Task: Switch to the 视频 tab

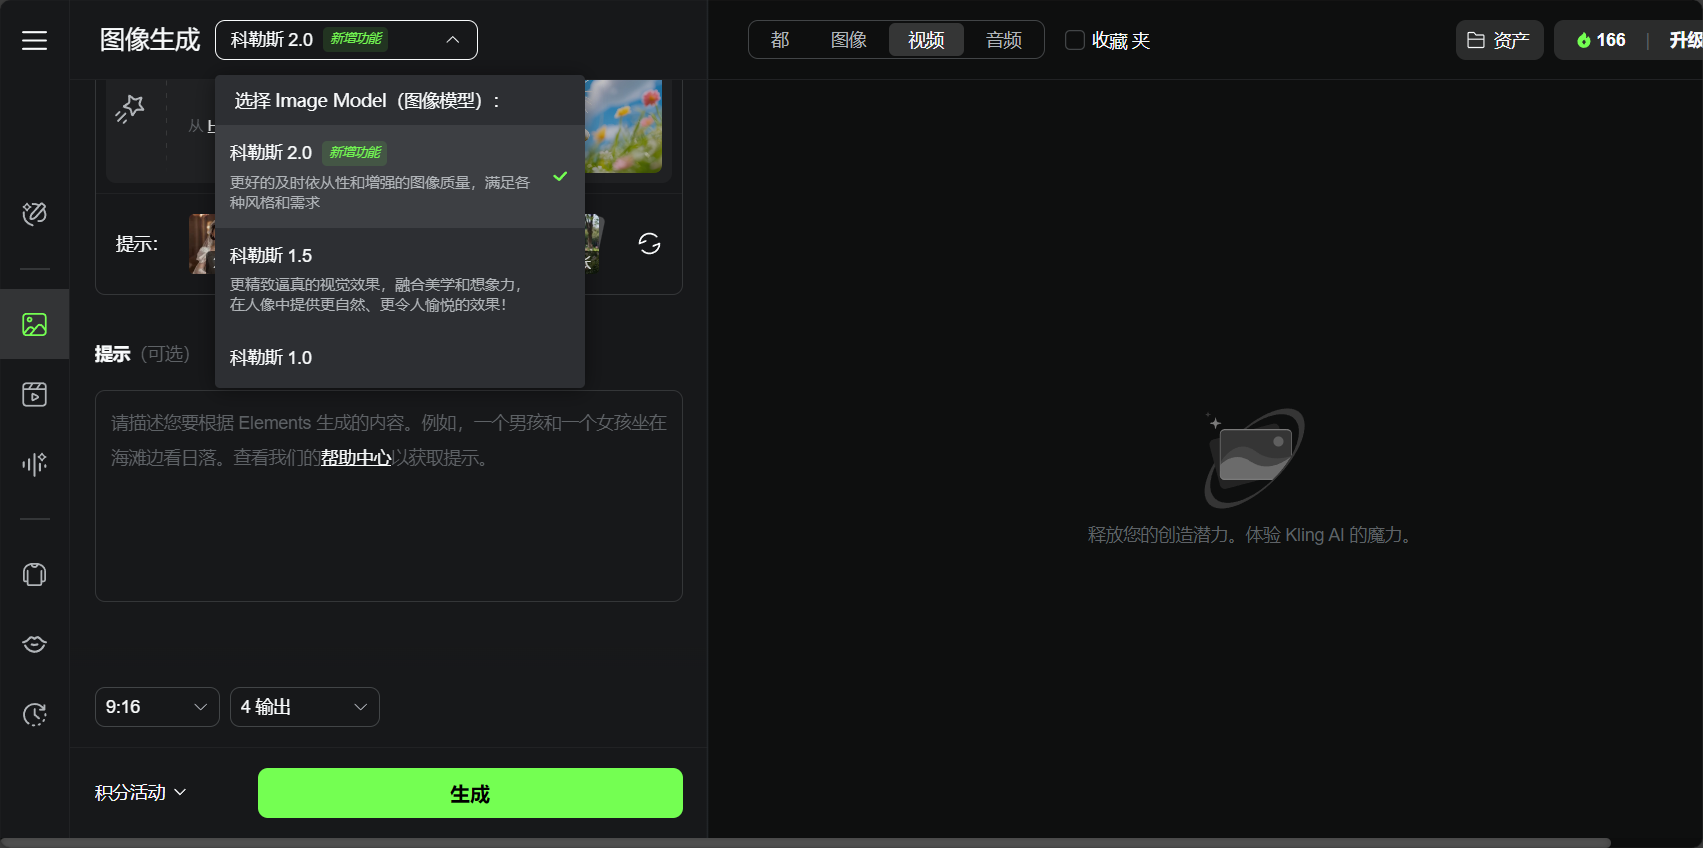Action: (x=926, y=40)
